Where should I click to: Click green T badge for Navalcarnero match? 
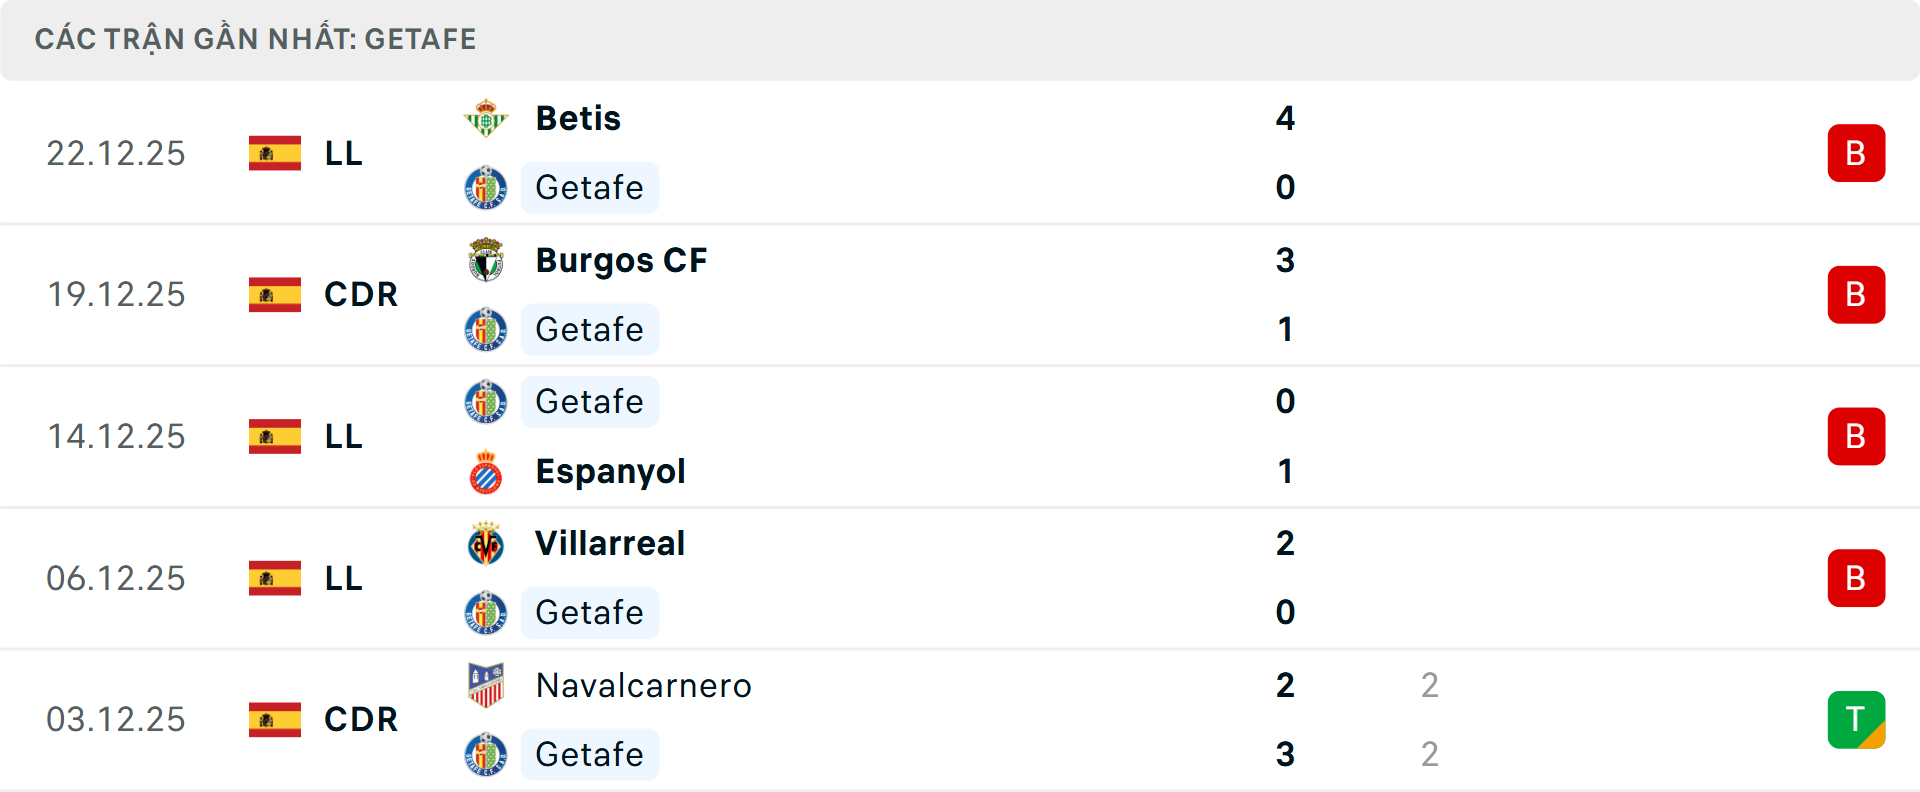(x=1856, y=719)
